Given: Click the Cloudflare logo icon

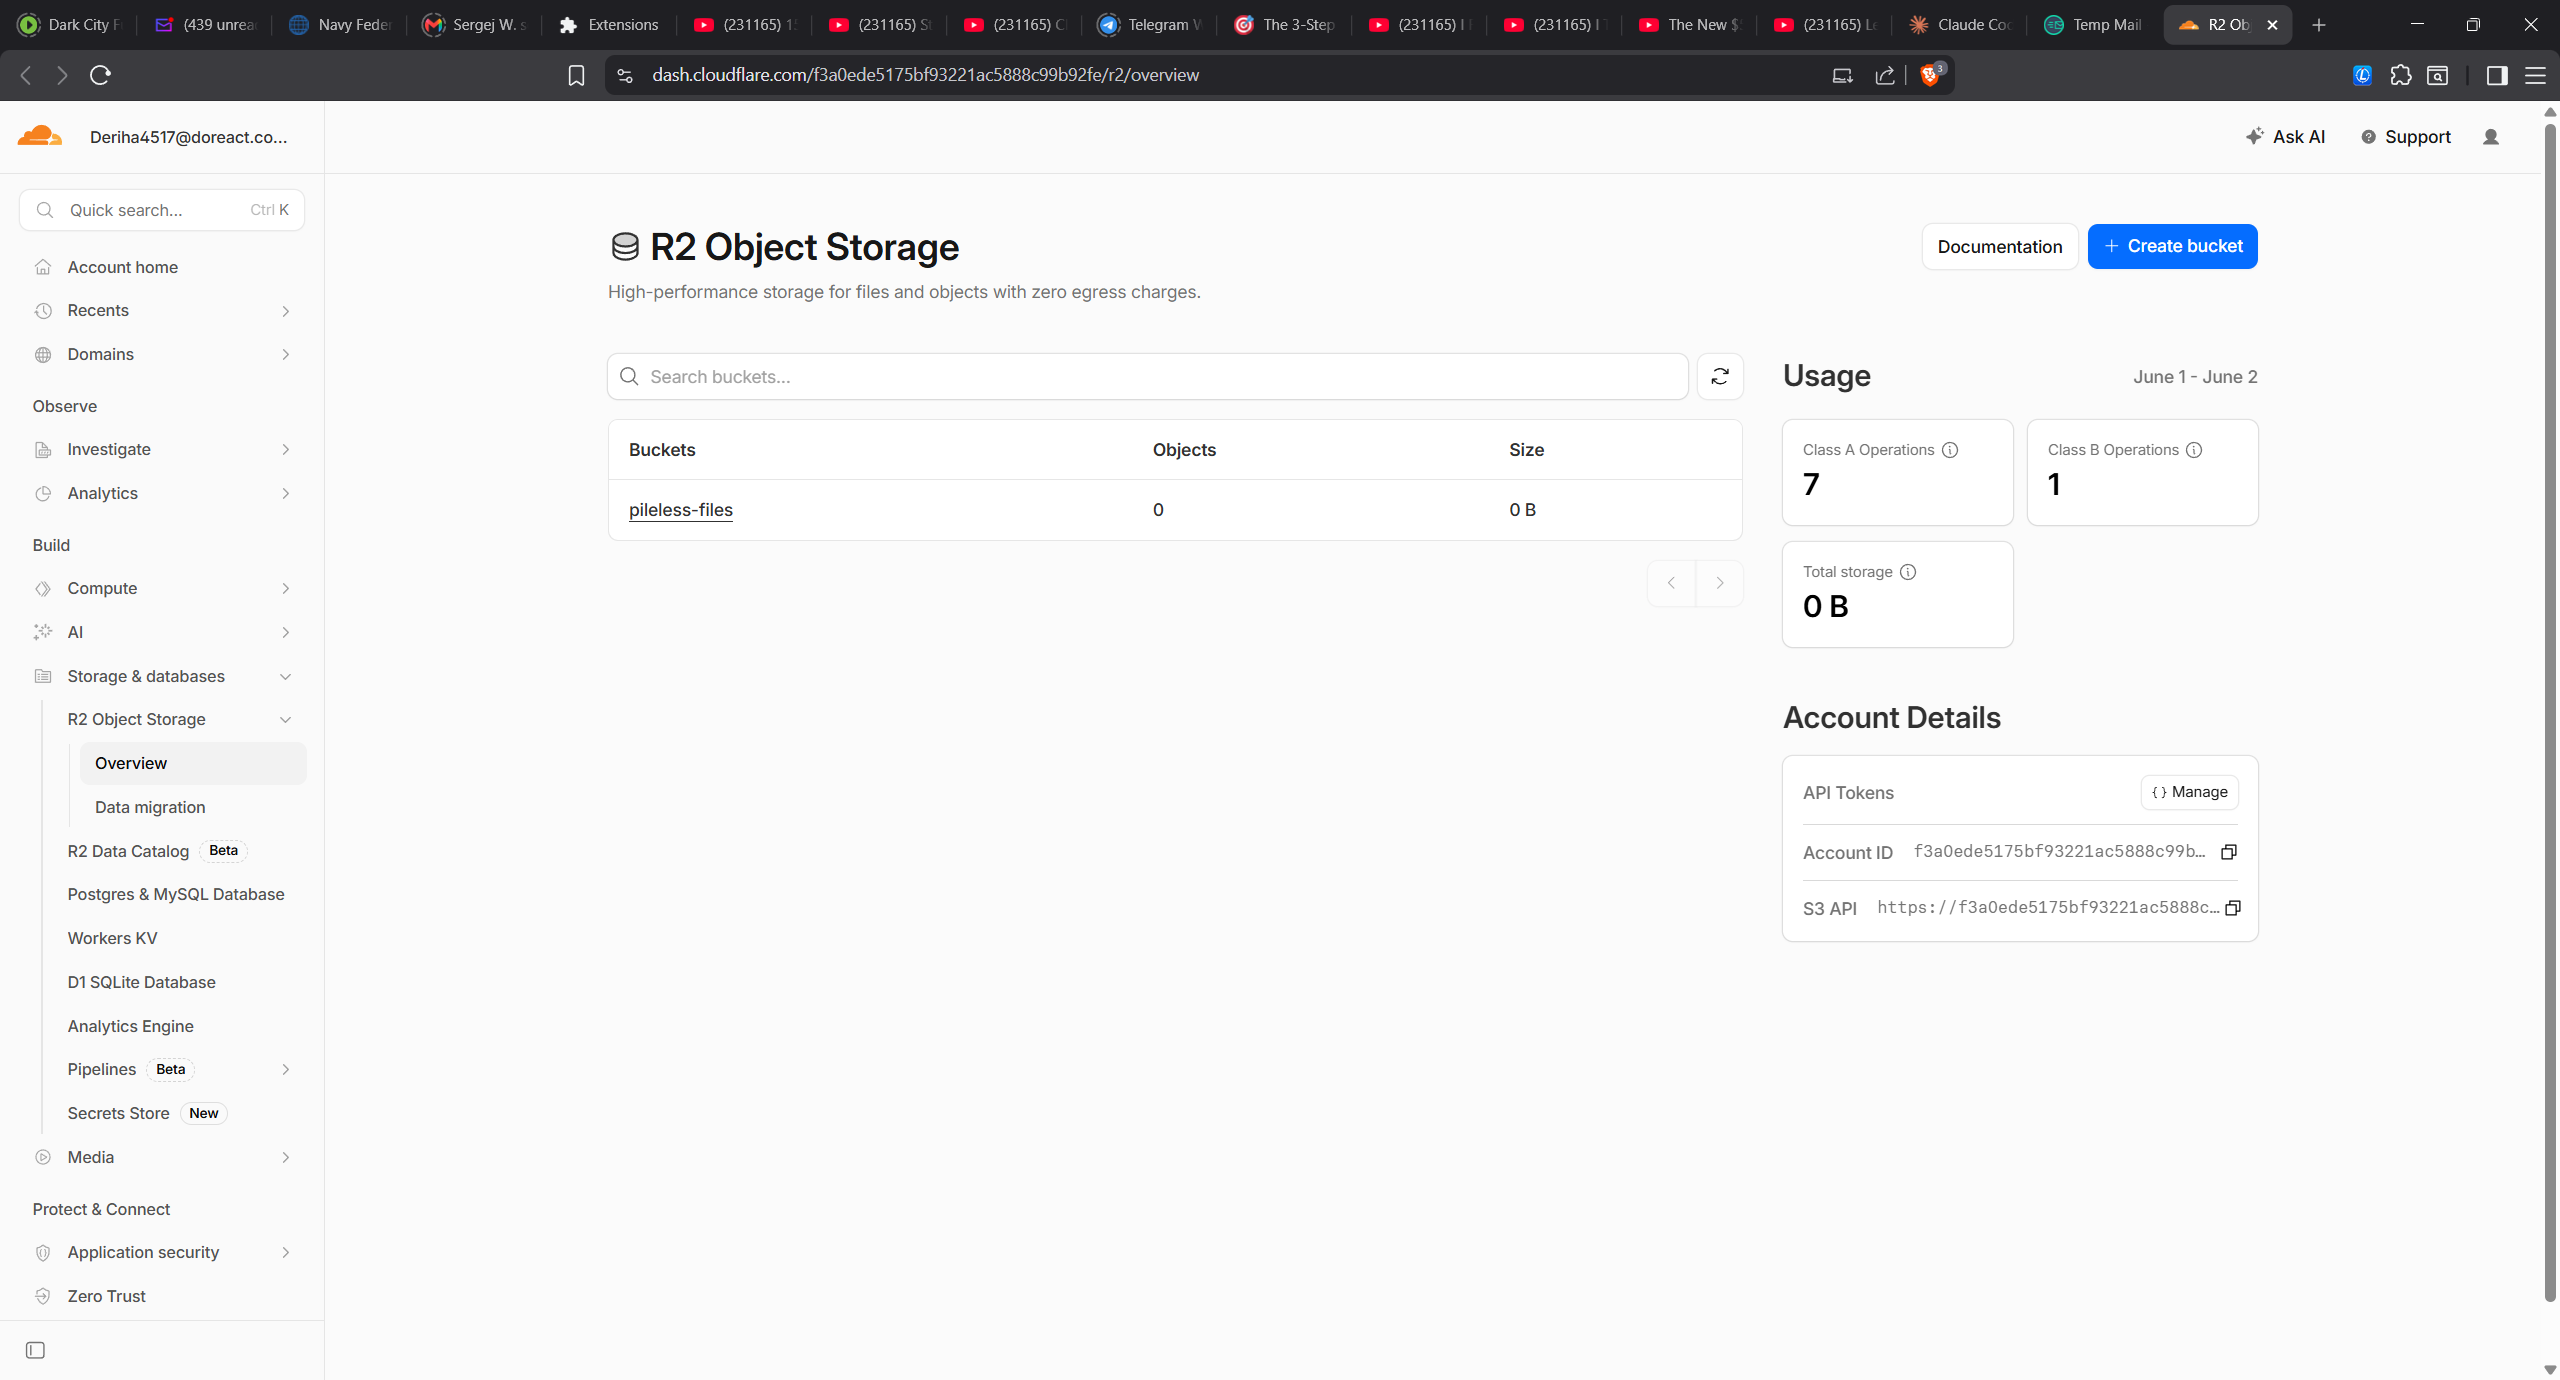Looking at the screenshot, I should 40,136.
